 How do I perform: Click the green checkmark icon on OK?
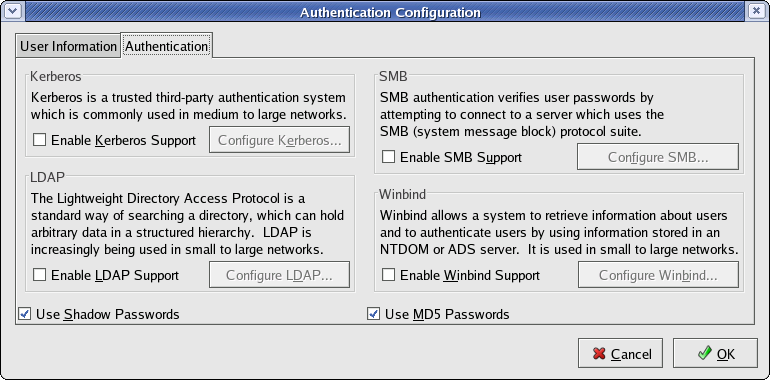pyautogui.click(x=705, y=353)
